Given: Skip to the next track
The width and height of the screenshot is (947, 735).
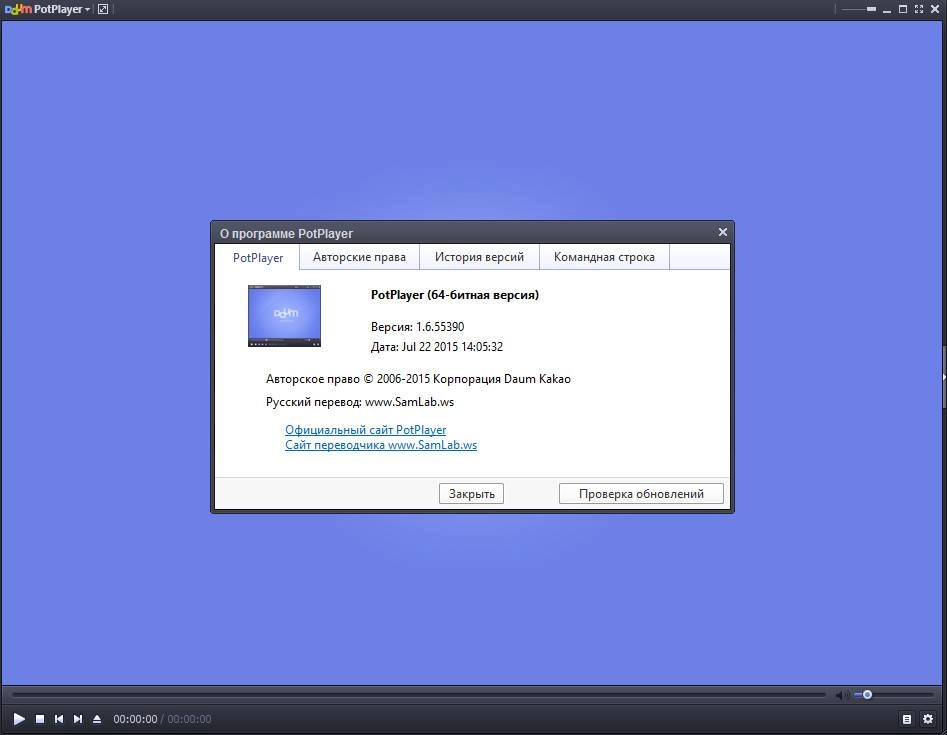Looking at the screenshot, I should pos(77,719).
